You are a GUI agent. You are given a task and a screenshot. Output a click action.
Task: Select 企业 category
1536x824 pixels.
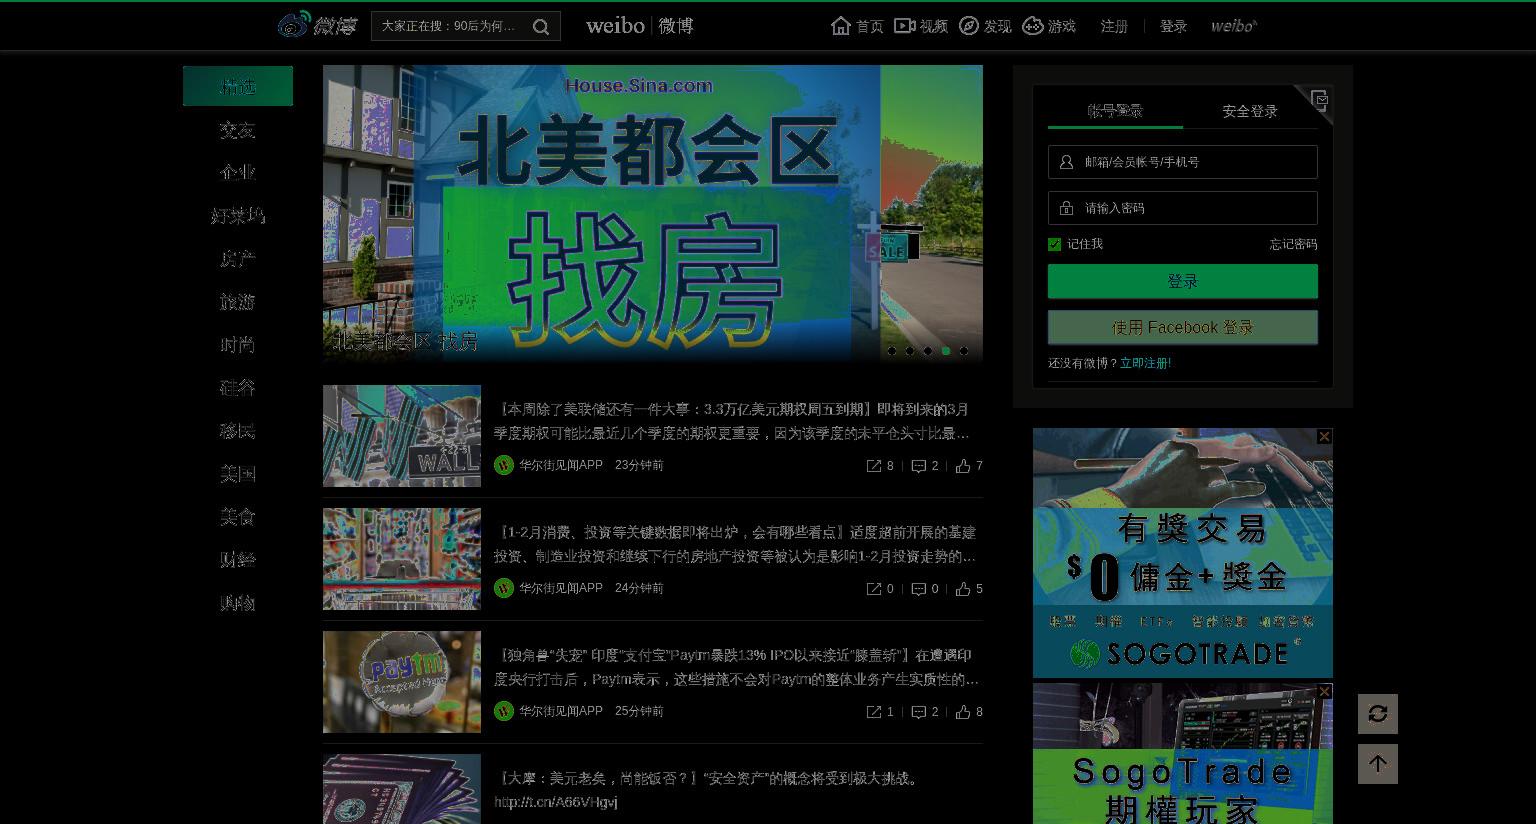click(x=238, y=172)
